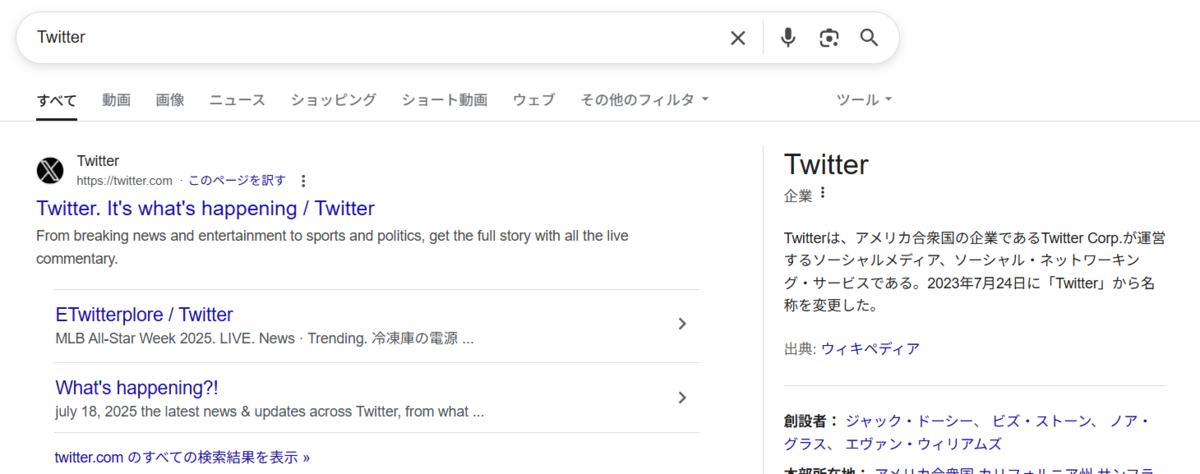Switch to 画像 tab
This screenshot has width=1200, height=474.
pos(170,100)
